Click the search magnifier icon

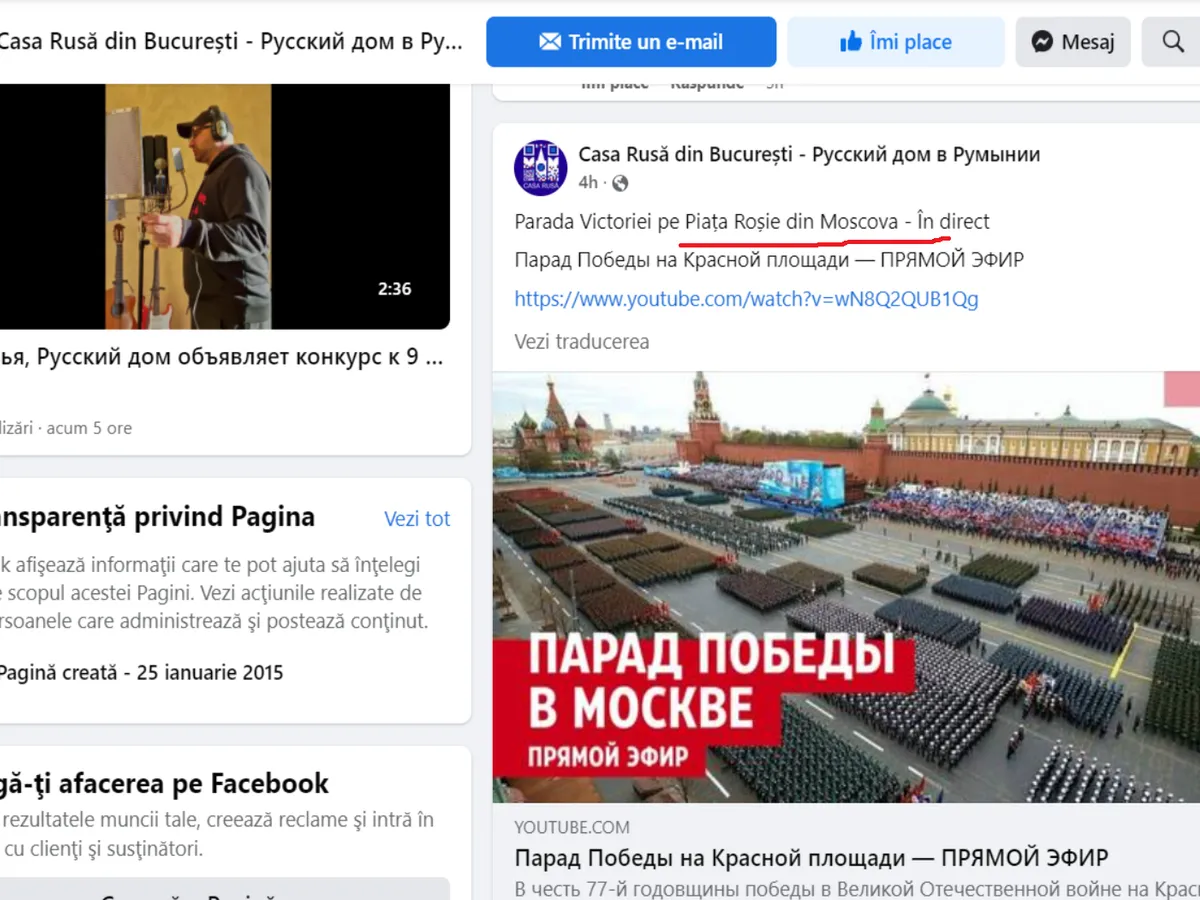(1171, 42)
